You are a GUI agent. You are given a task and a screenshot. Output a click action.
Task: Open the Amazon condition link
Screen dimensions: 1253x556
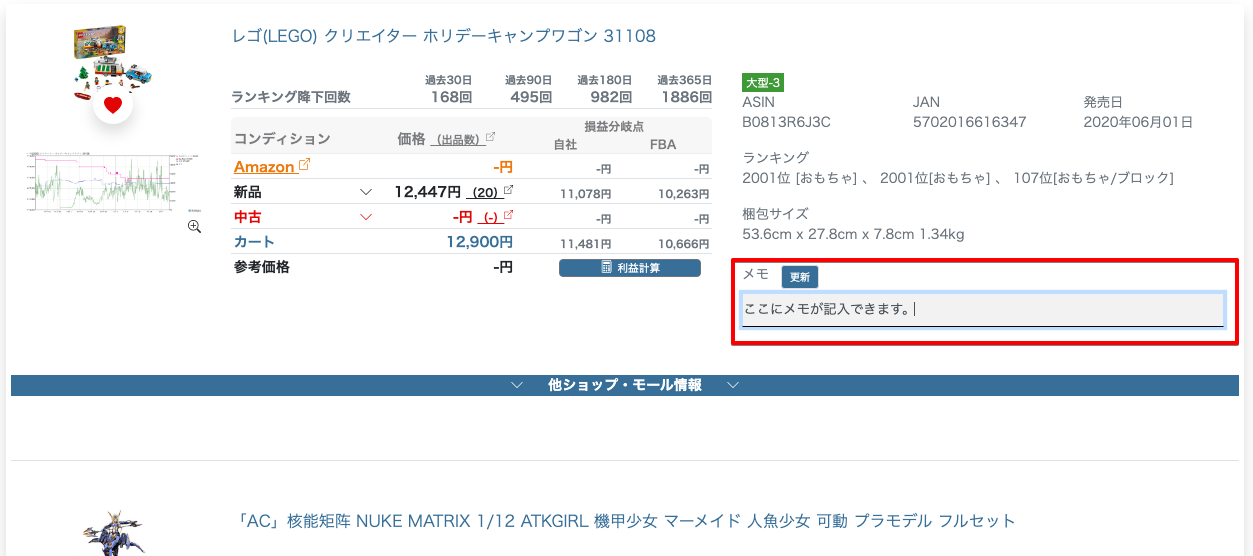click(x=264, y=166)
